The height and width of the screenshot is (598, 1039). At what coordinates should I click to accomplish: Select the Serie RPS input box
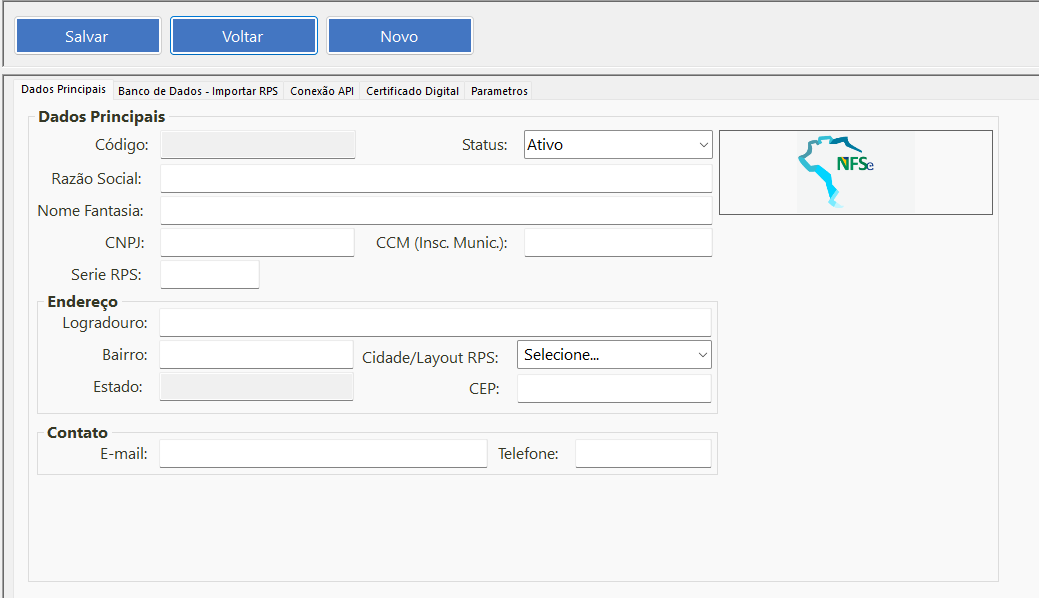(209, 274)
